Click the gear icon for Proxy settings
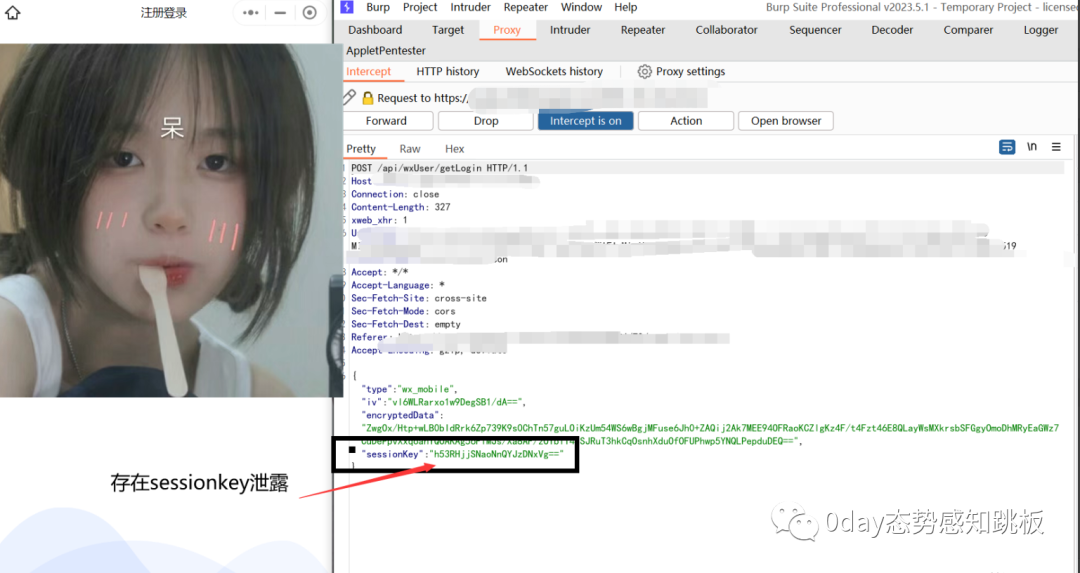The height and width of the screenshot is (573, 1080). coord(644,72)
